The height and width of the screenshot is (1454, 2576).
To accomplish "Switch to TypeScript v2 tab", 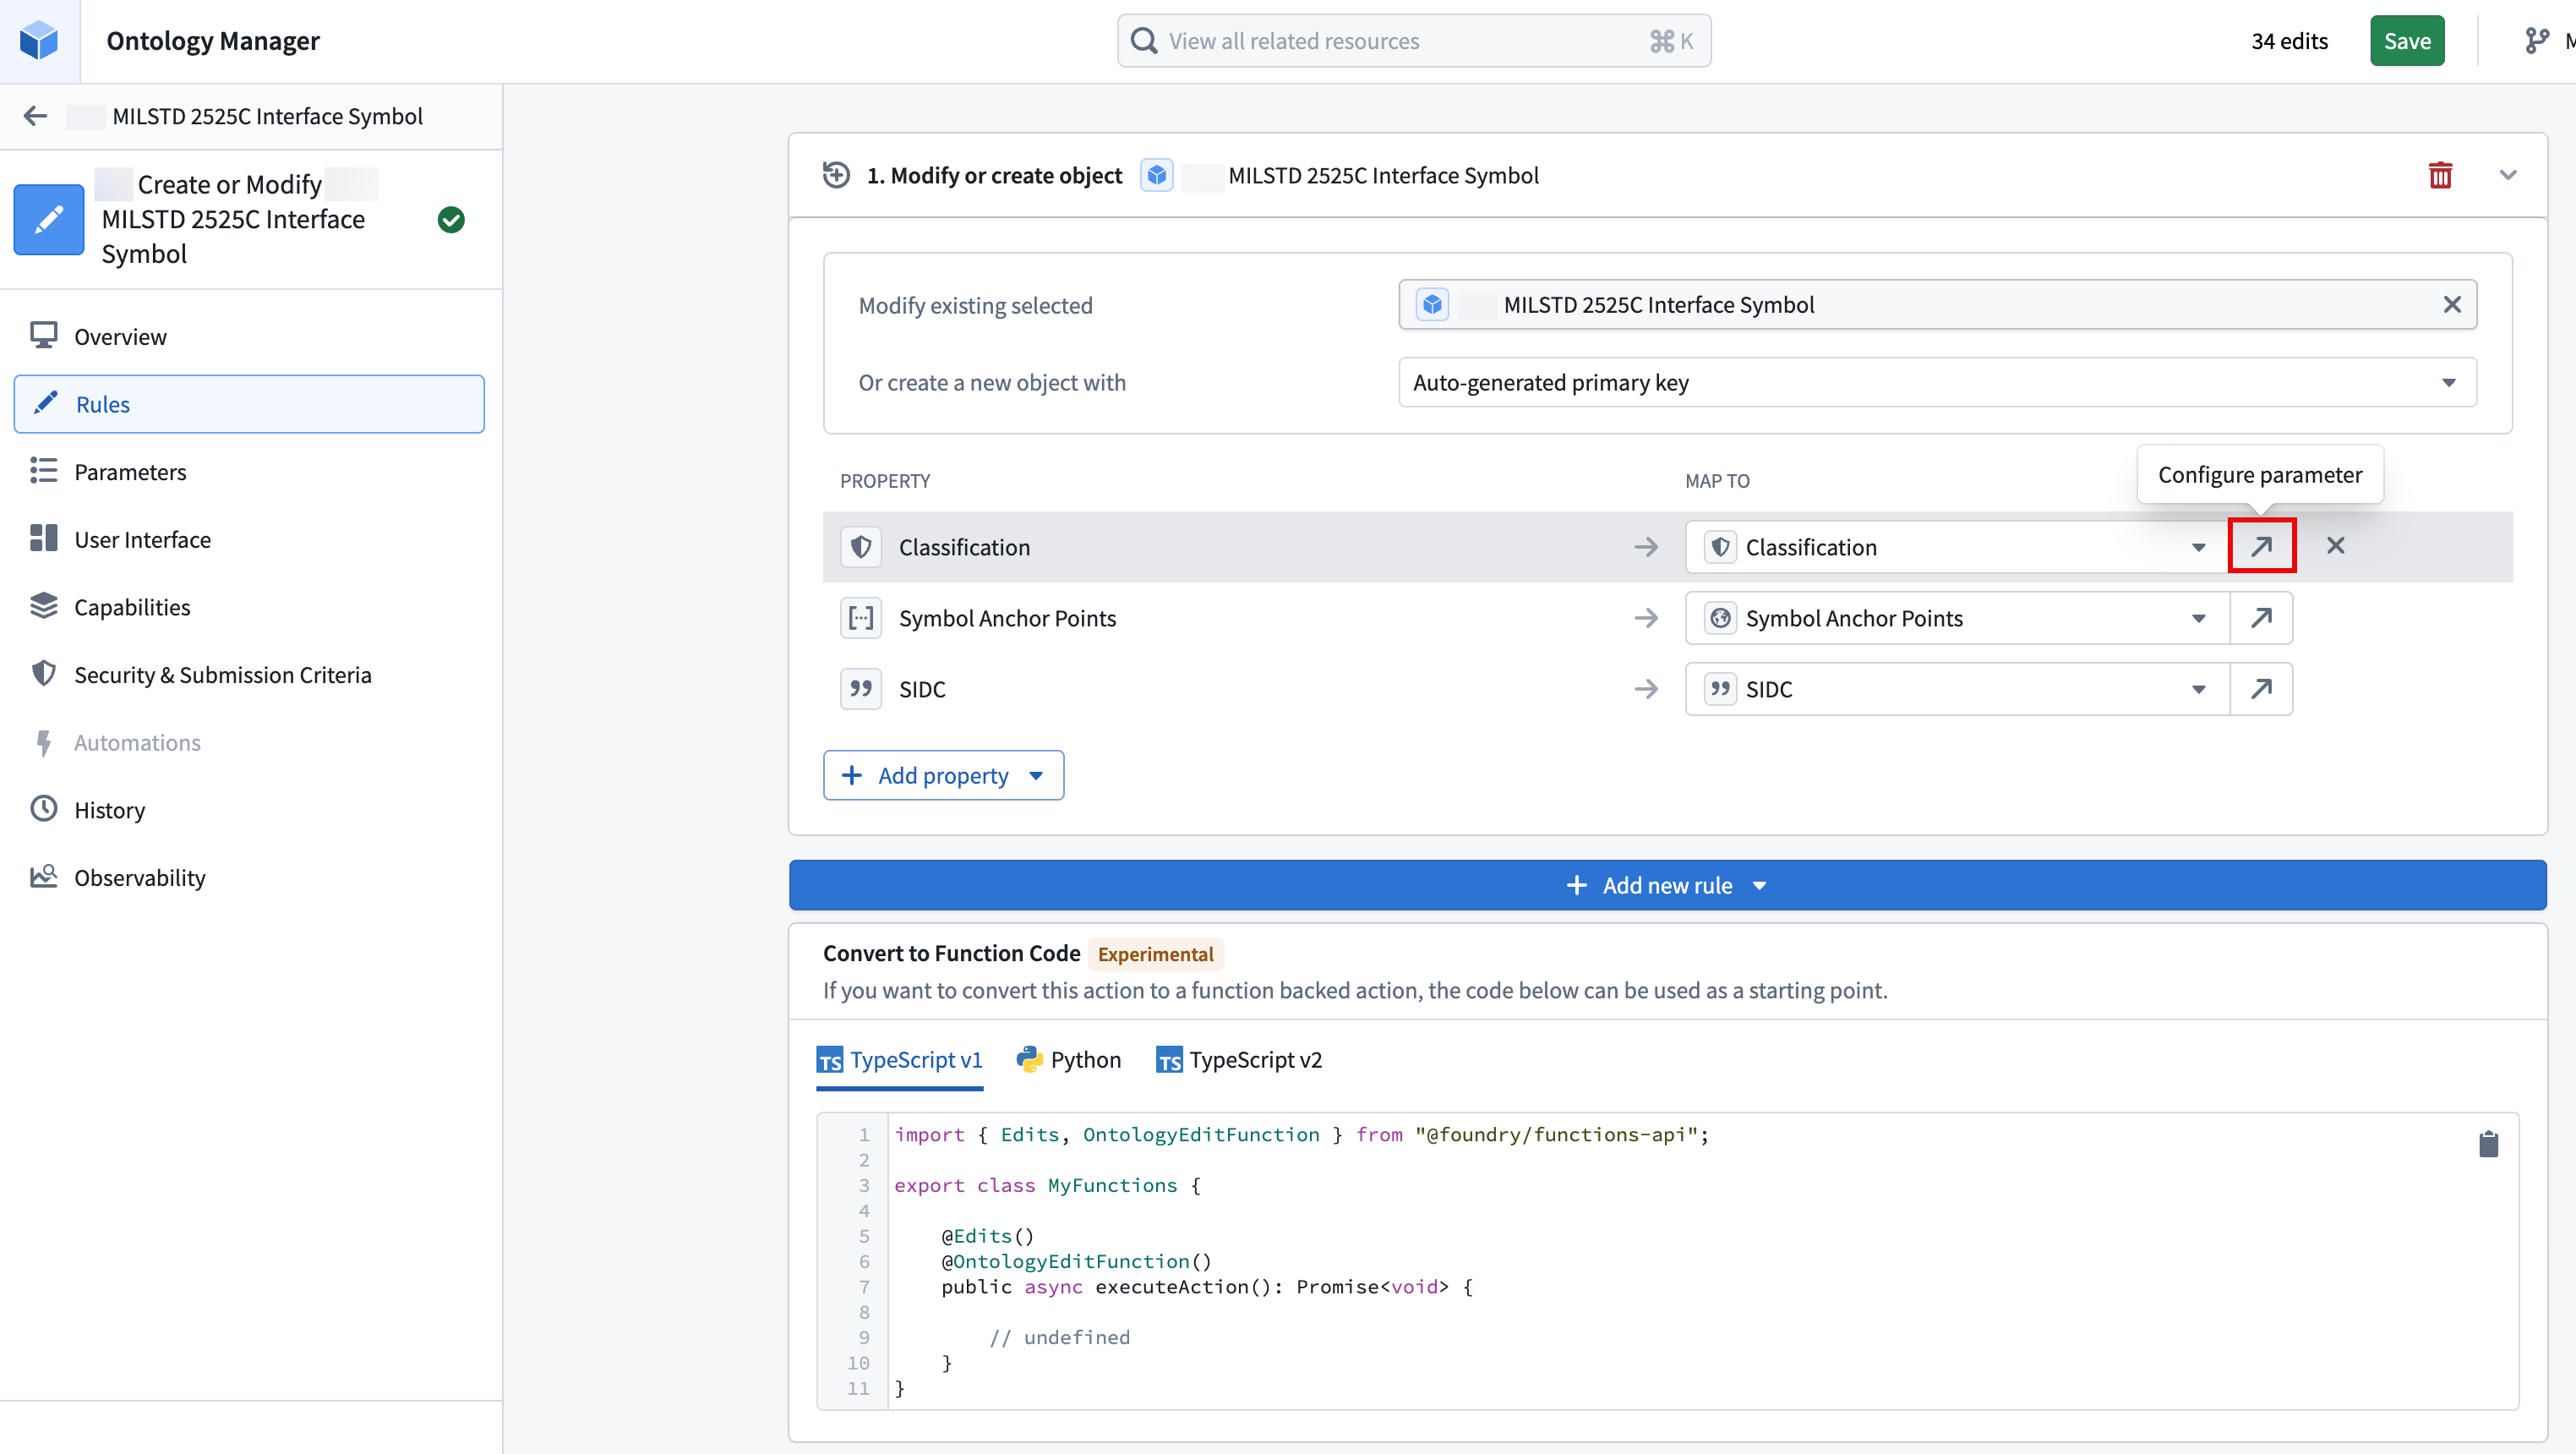I will [x=1239, y=1060].
